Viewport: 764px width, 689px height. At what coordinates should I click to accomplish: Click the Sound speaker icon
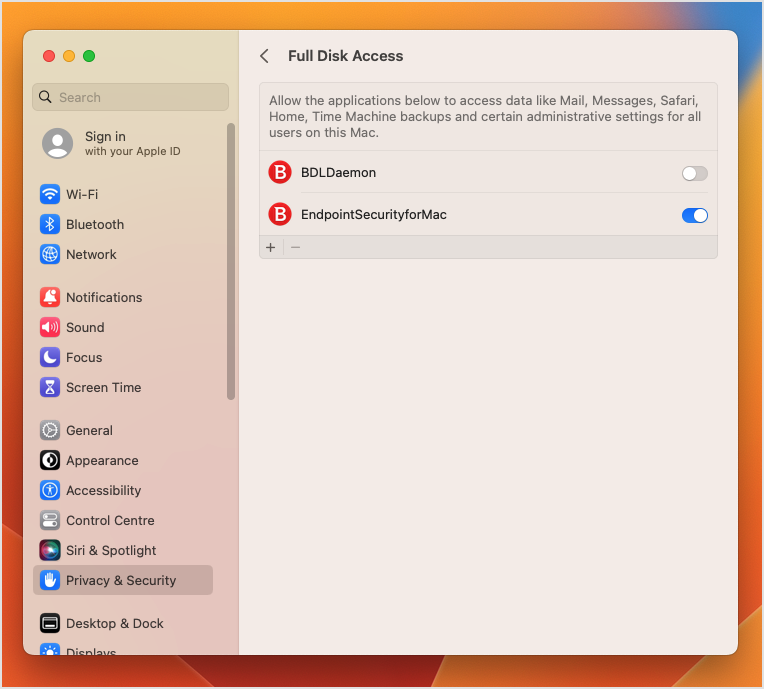pyautogui.click(x=50, y=327)
